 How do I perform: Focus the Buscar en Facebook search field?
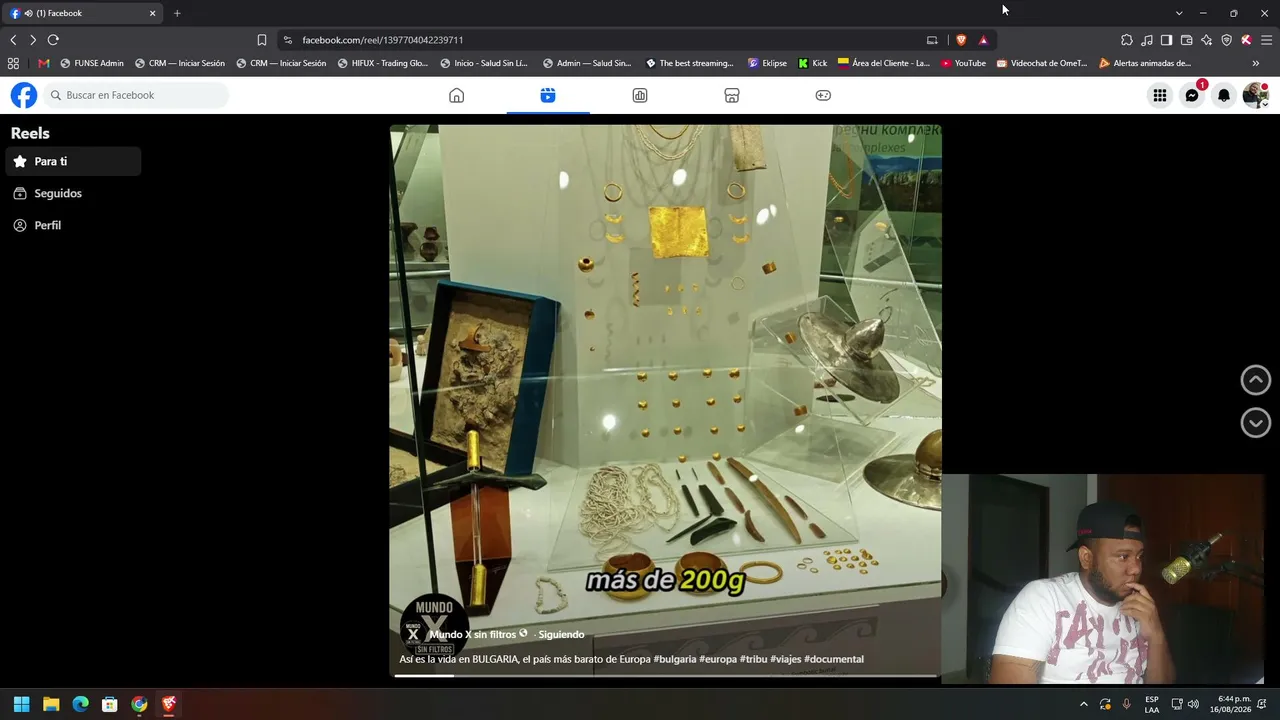click(x=136, y=95)
